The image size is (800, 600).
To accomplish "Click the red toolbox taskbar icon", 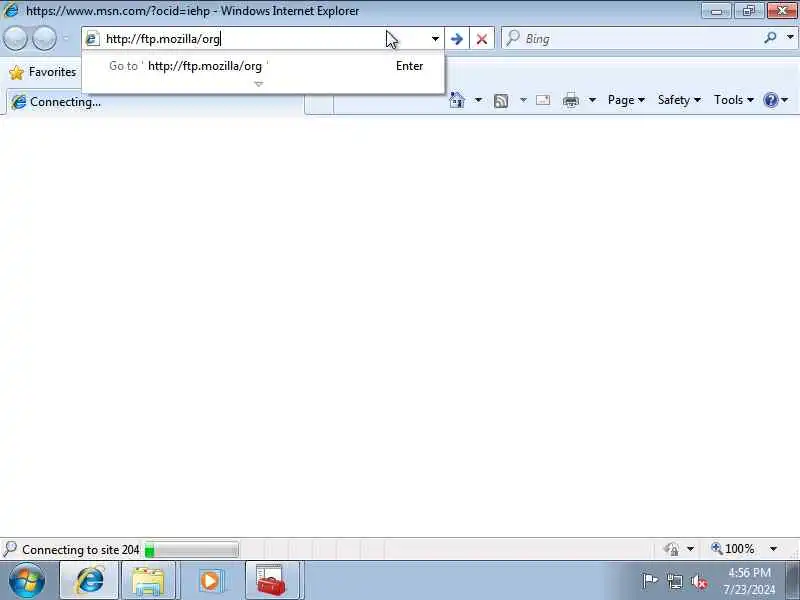I will coord(271,581).
